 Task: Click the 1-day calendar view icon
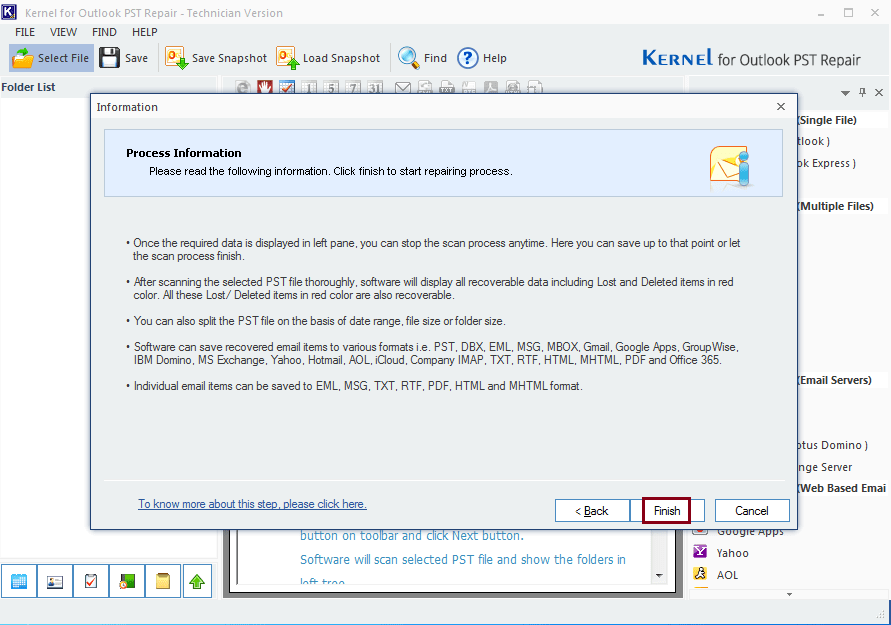click(309, 88)
